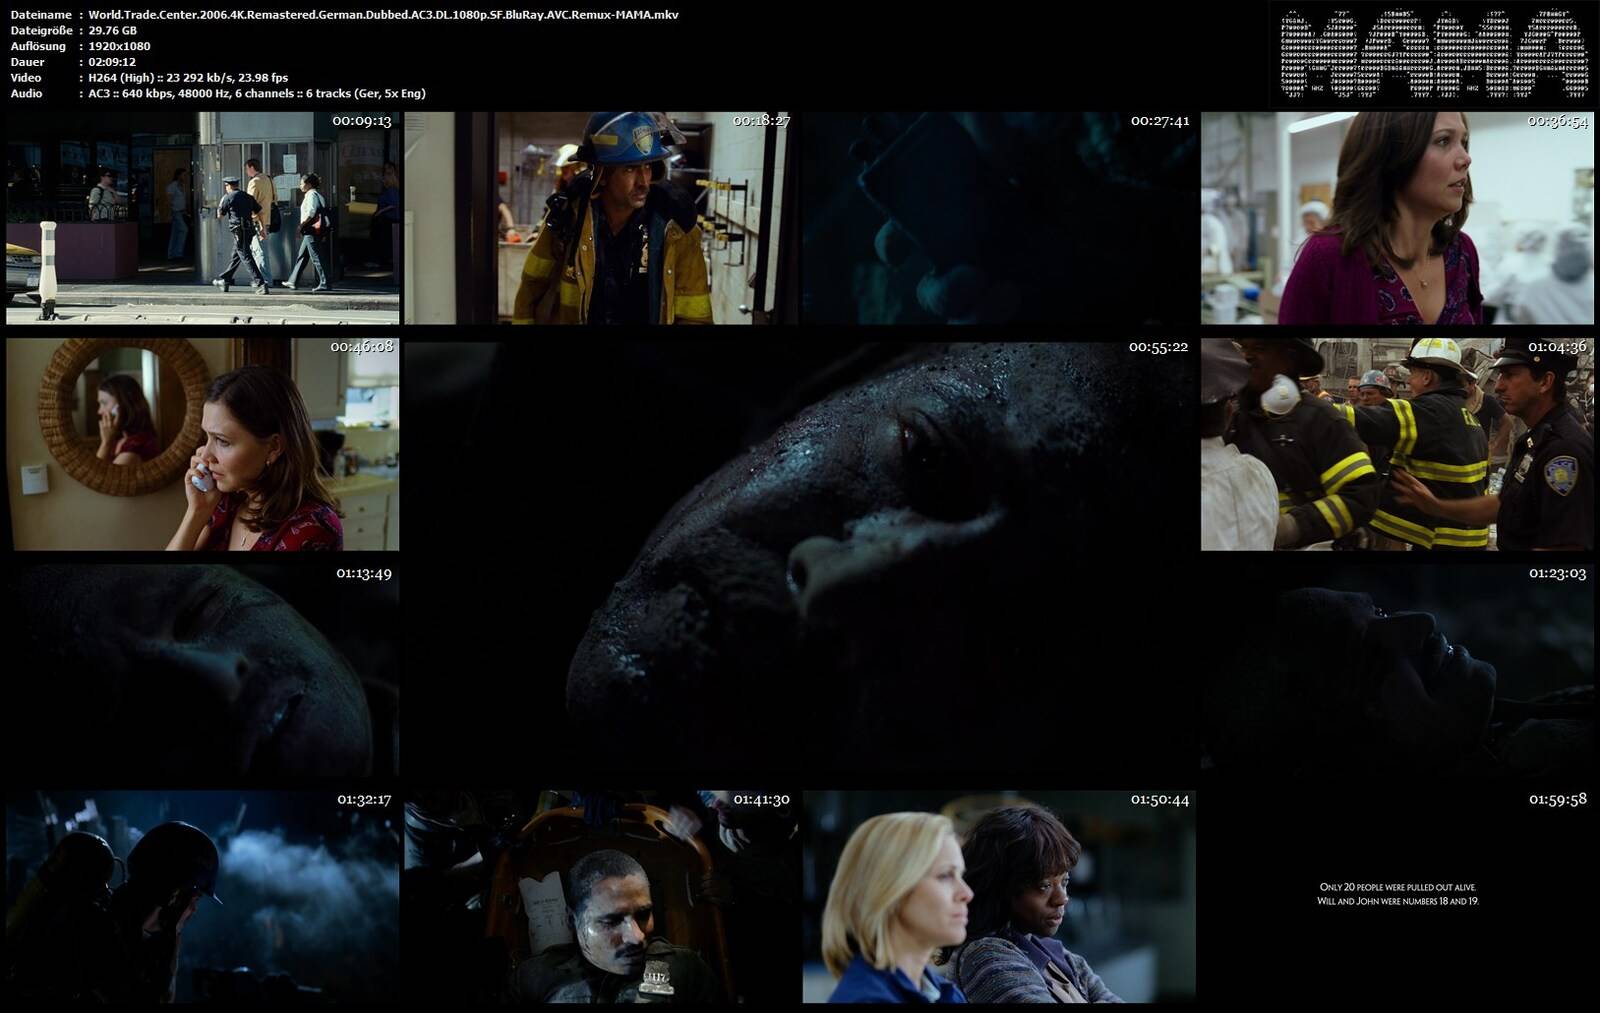Click the Audio label
Image resolution: width=1600 pixels, height=1013 pixels.
coord(26,93)
